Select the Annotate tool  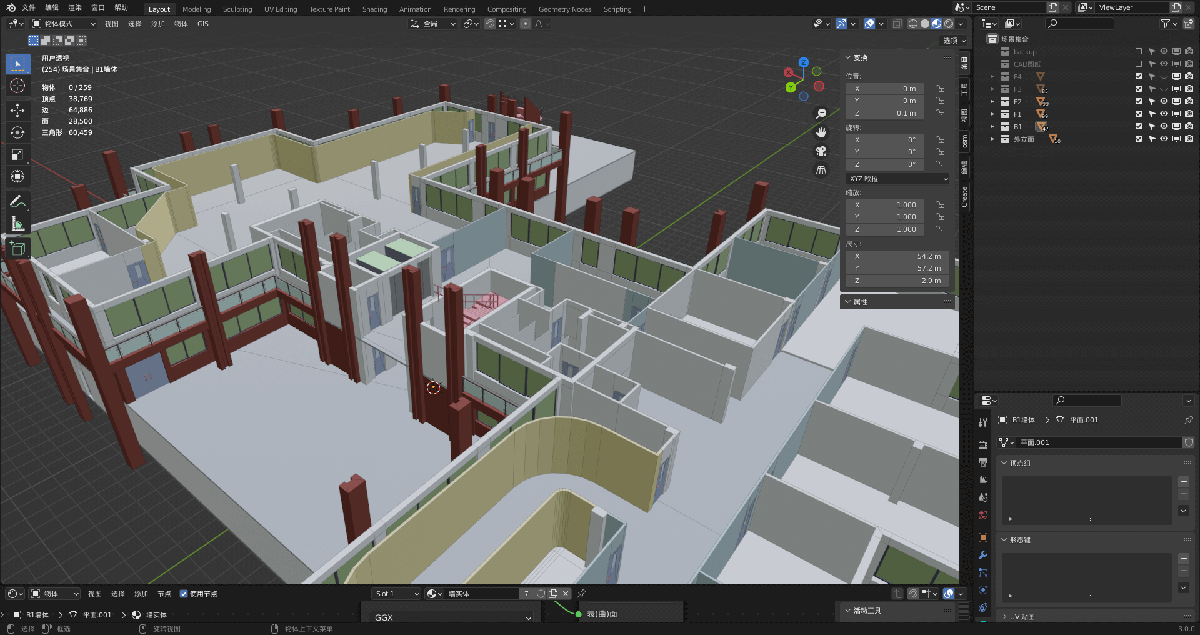[x=17, y=203]
